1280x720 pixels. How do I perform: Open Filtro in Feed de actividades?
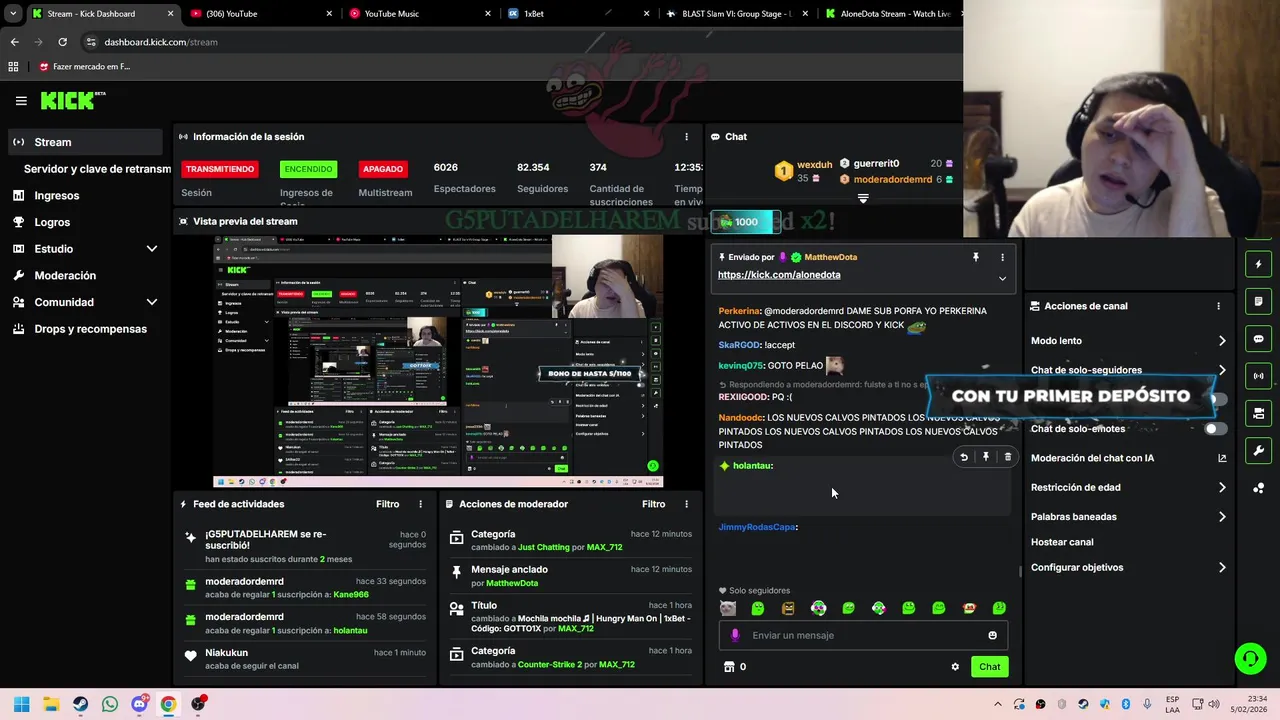coord(387,504)
